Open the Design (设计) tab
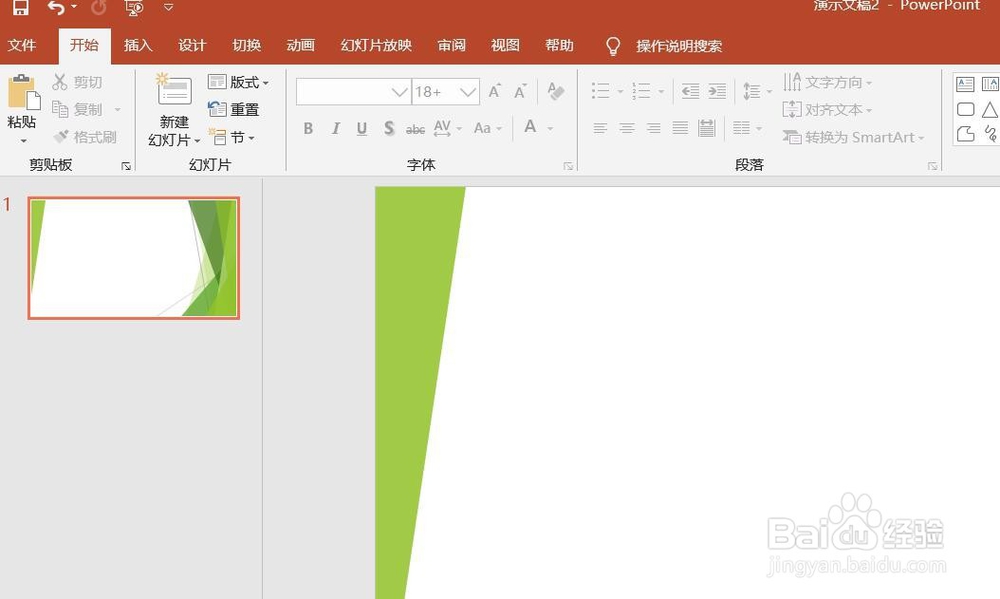The height and width of the screenshot is (599, 1000). [192, 45]
